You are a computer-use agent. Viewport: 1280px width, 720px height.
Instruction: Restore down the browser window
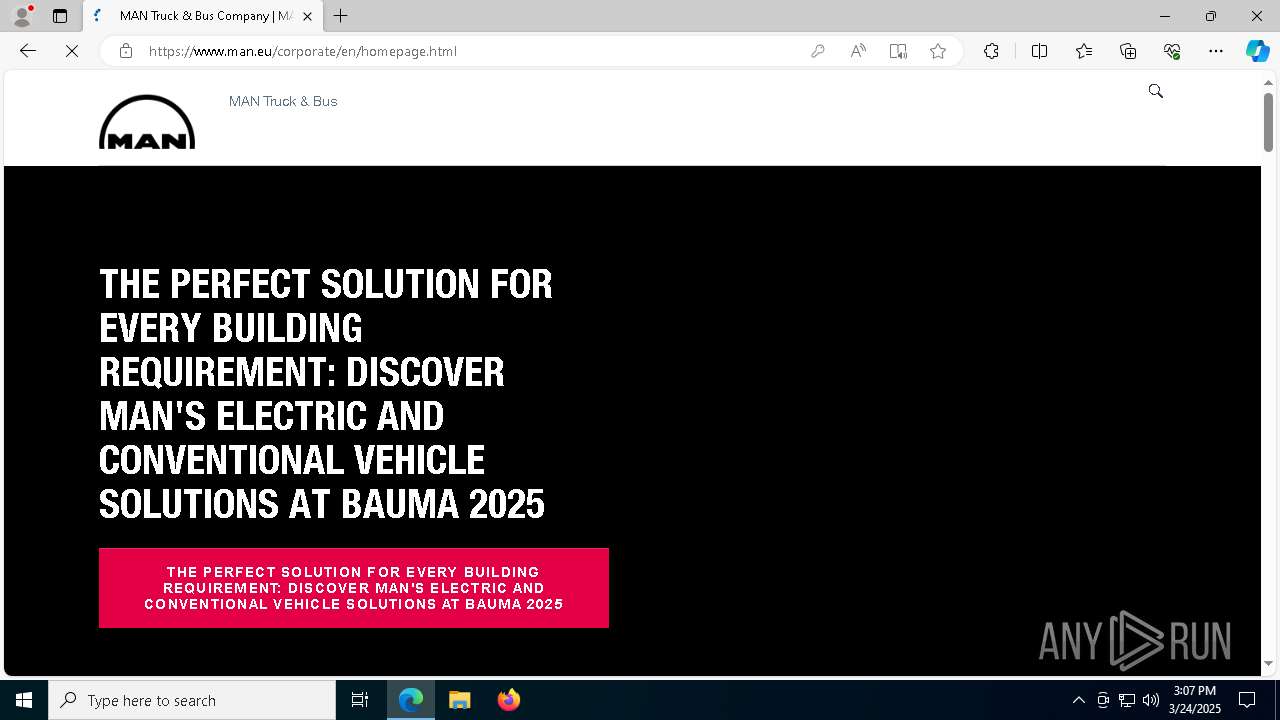1211,16
